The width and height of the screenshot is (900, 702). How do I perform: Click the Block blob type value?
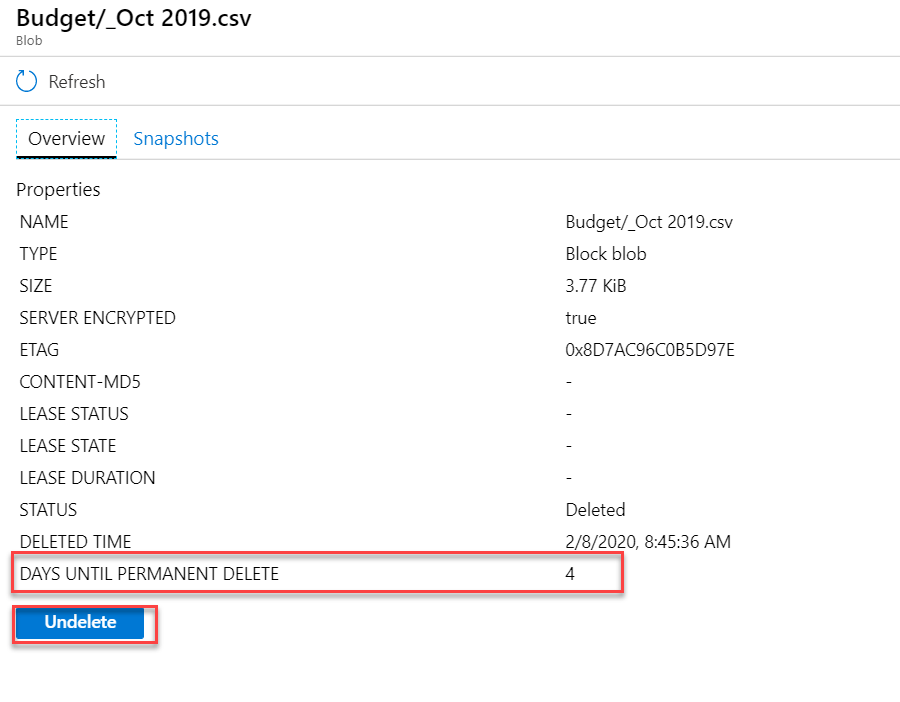(x=605, y=253)
